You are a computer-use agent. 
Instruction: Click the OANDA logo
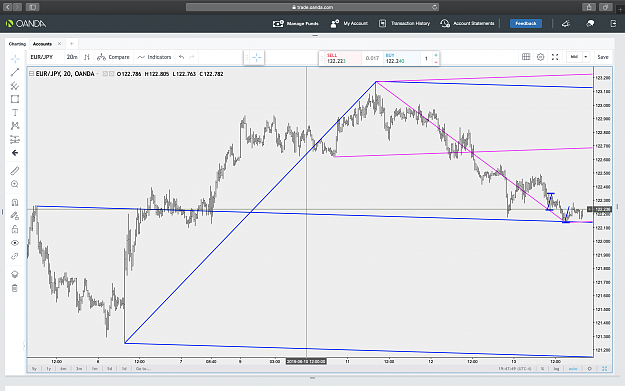26,24
